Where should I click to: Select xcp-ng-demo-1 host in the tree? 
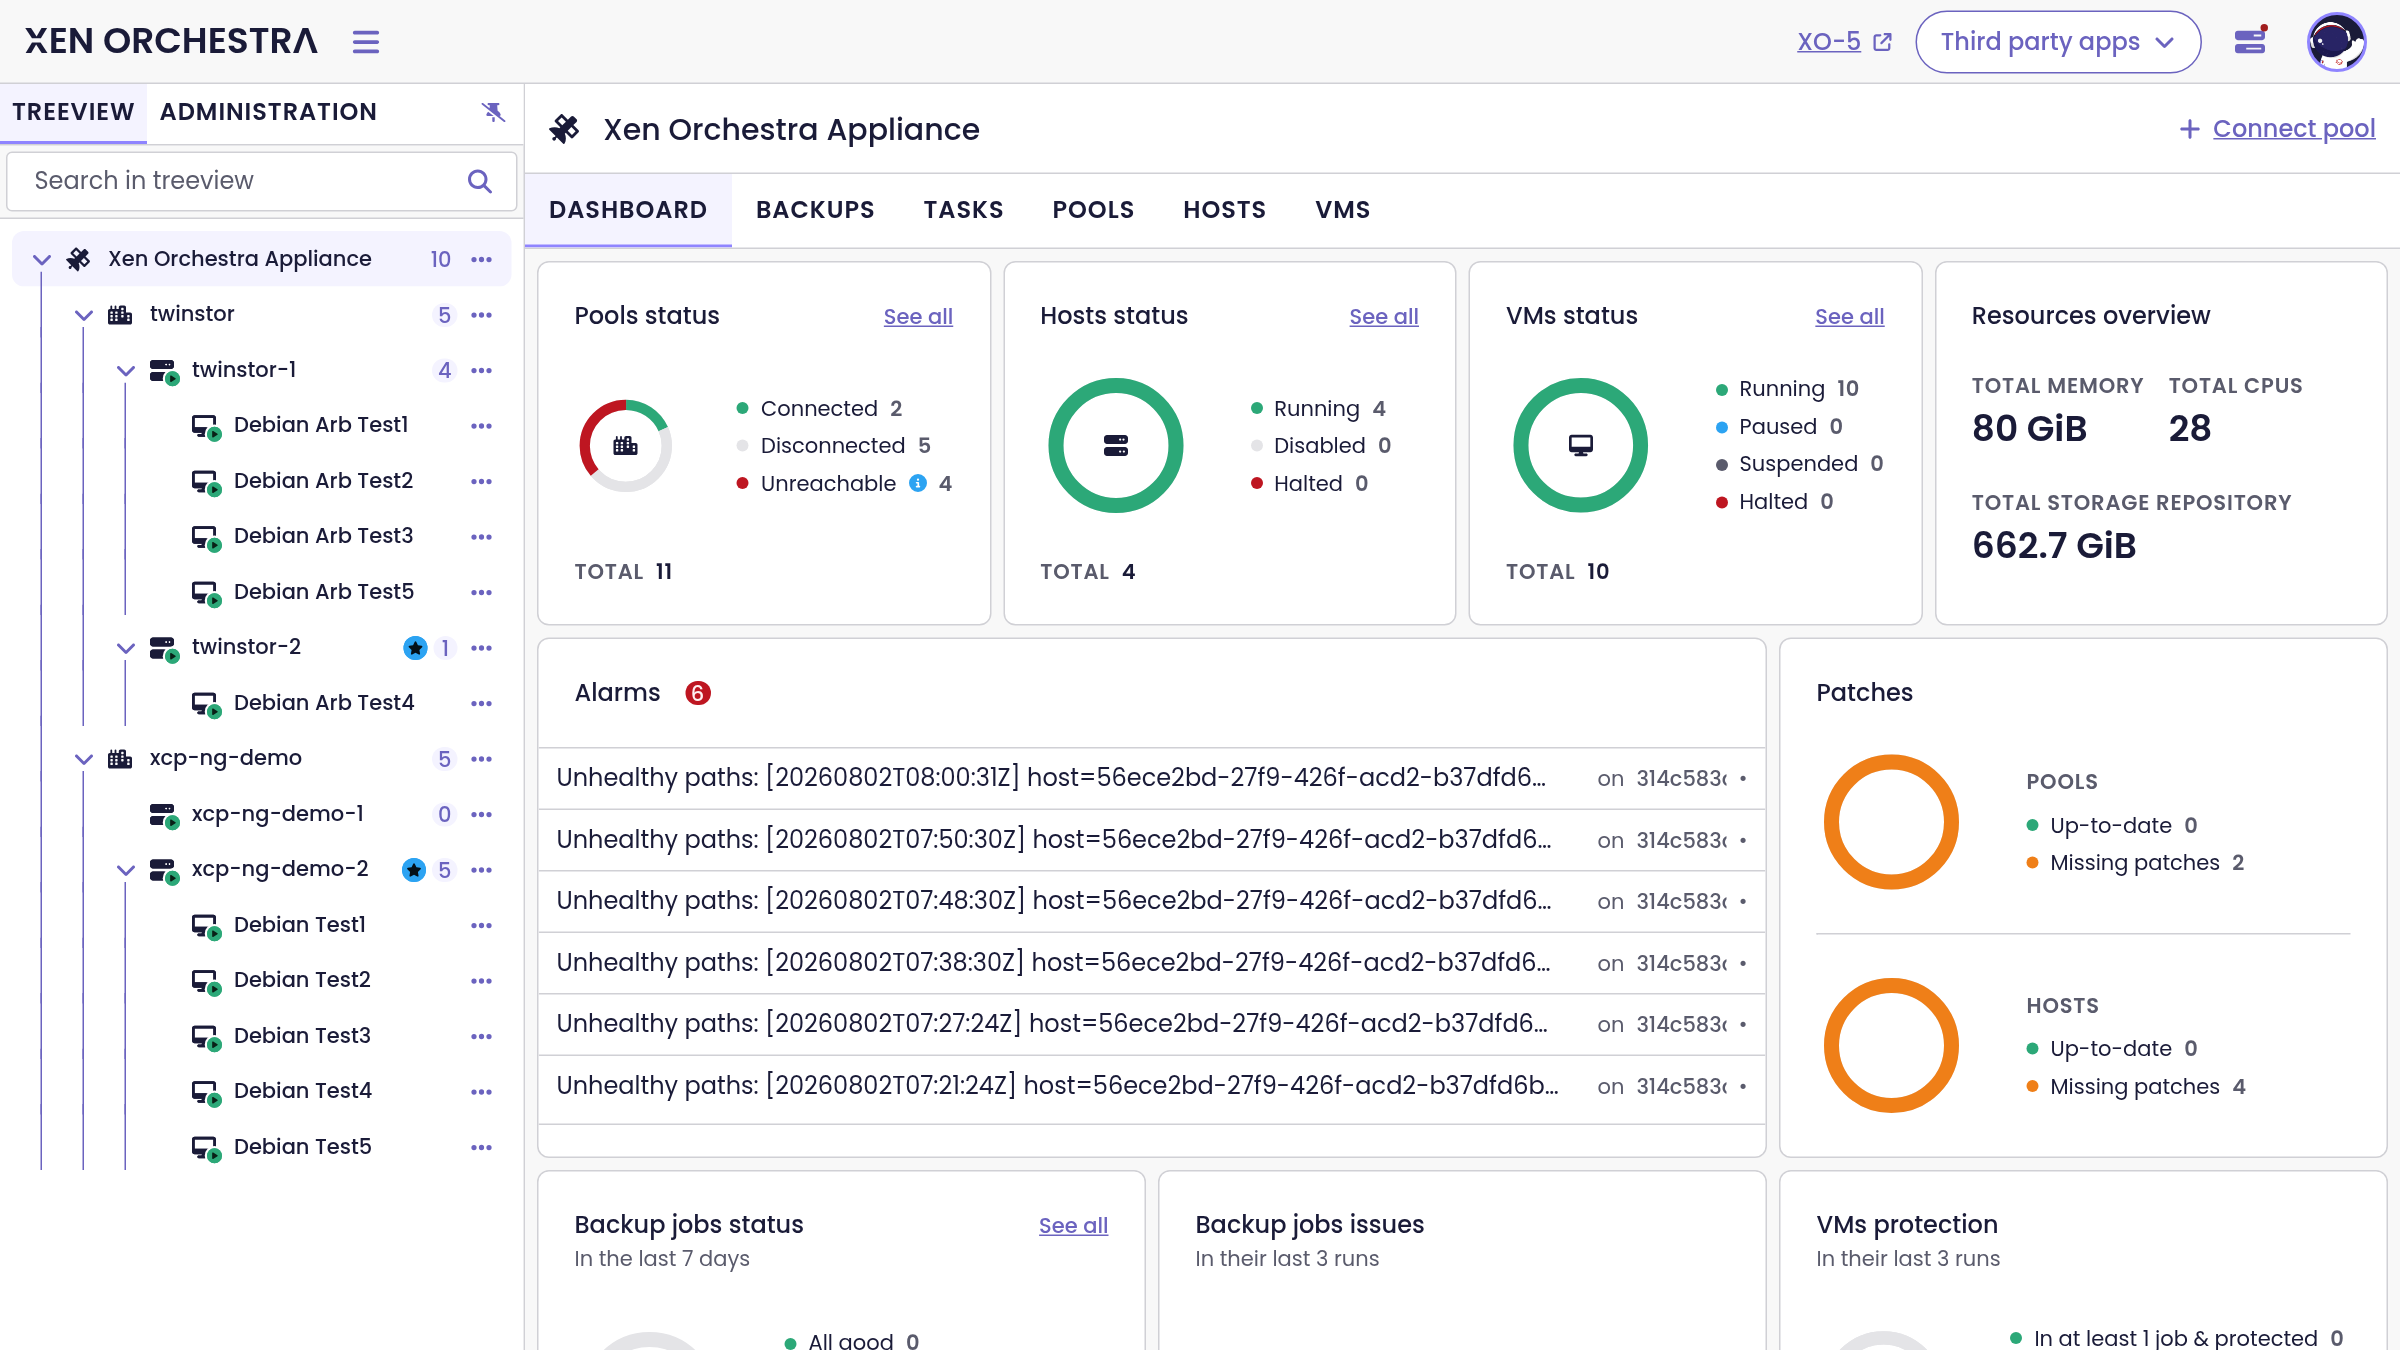pos(278,814)
